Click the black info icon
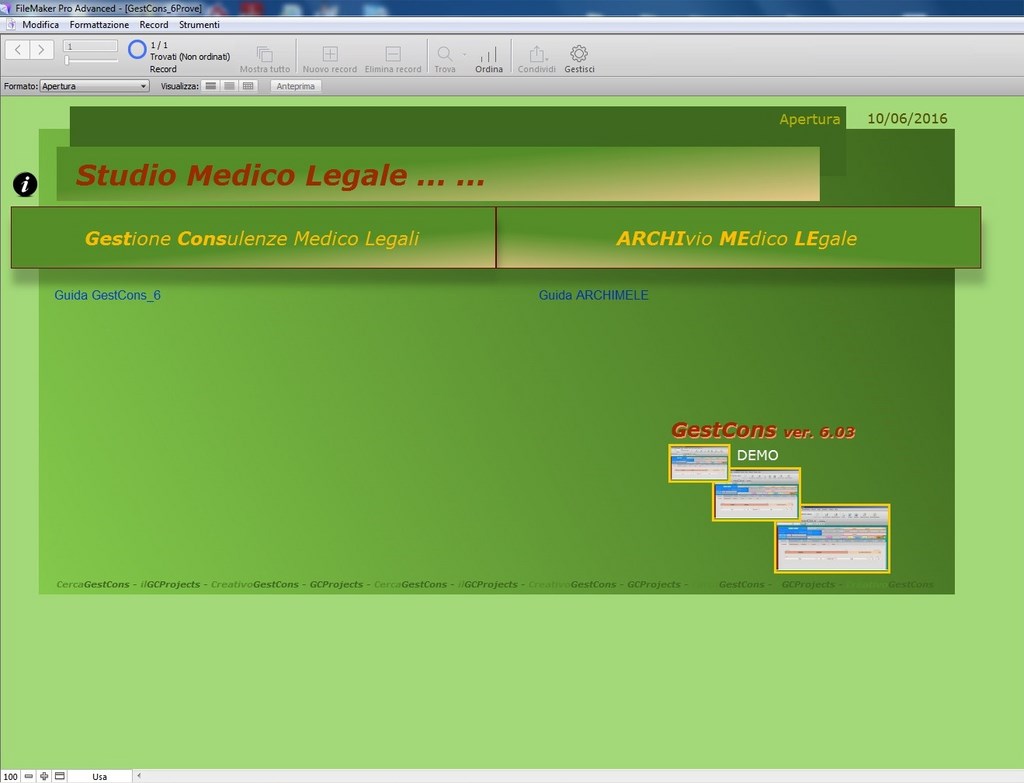 (x=25, y=184)
